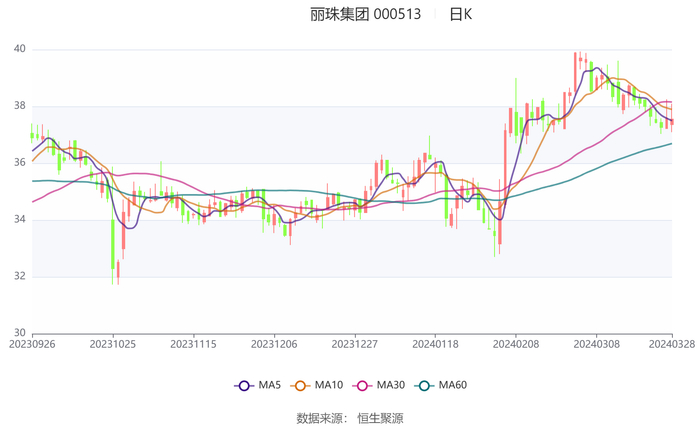Click the 36 price axis label

point(19,163)
